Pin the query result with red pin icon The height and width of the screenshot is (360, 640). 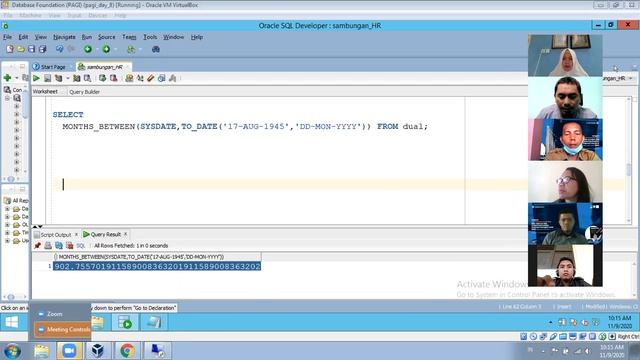[38, 245]
